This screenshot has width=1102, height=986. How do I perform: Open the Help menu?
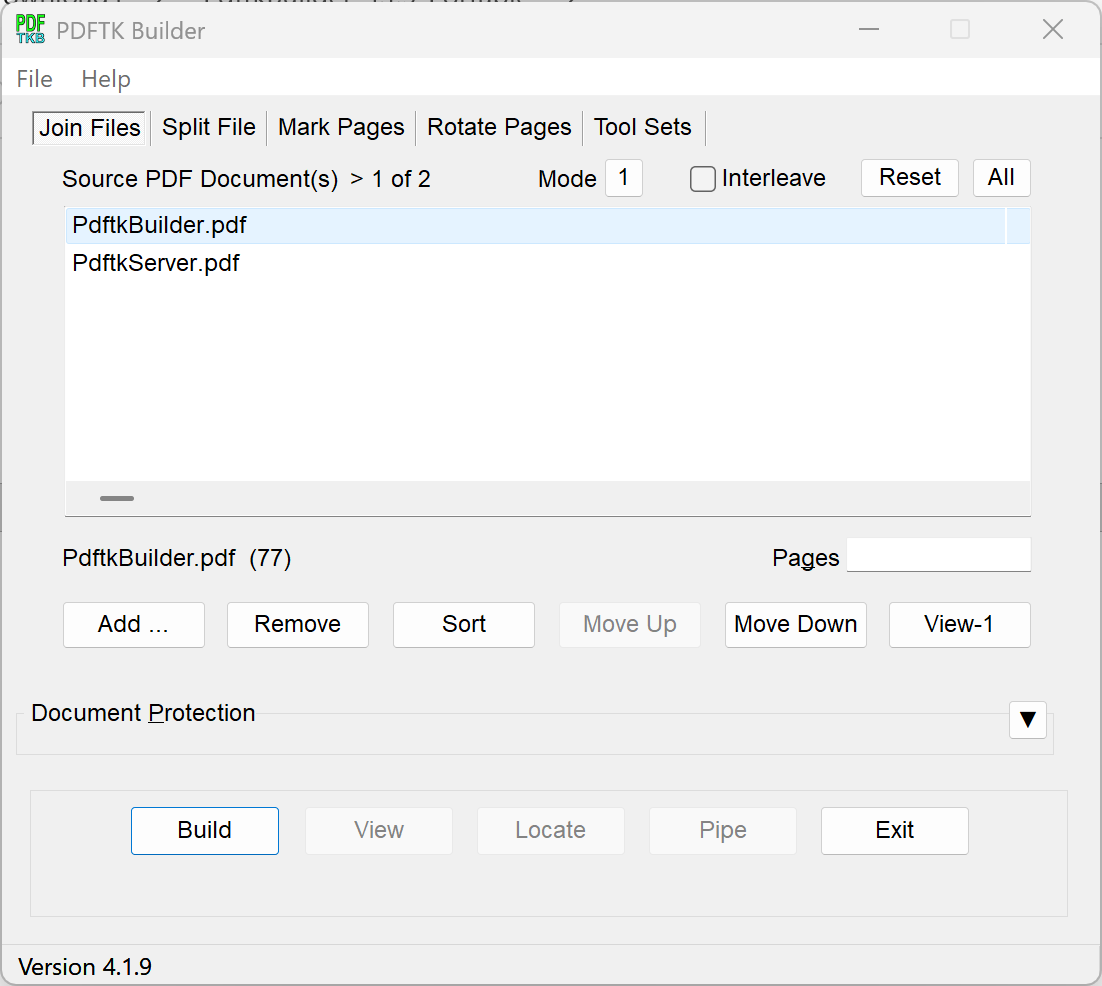click(x=106, y=79)
